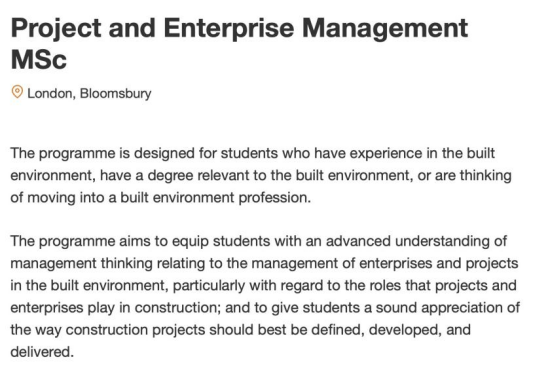Click the first paragraph starting 'The programme is designed'
Image resolution: width=548 pixels, height=376 pixels.
coord(261,175)
